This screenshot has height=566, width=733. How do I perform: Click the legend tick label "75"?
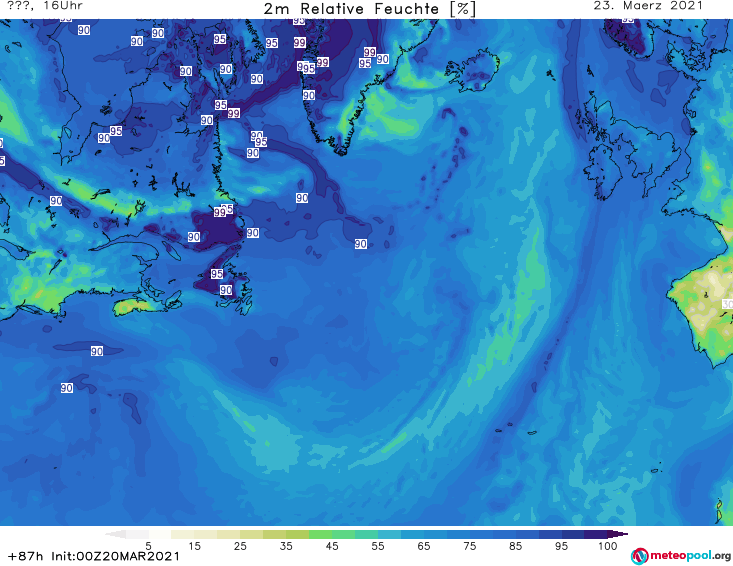(469, 546)
